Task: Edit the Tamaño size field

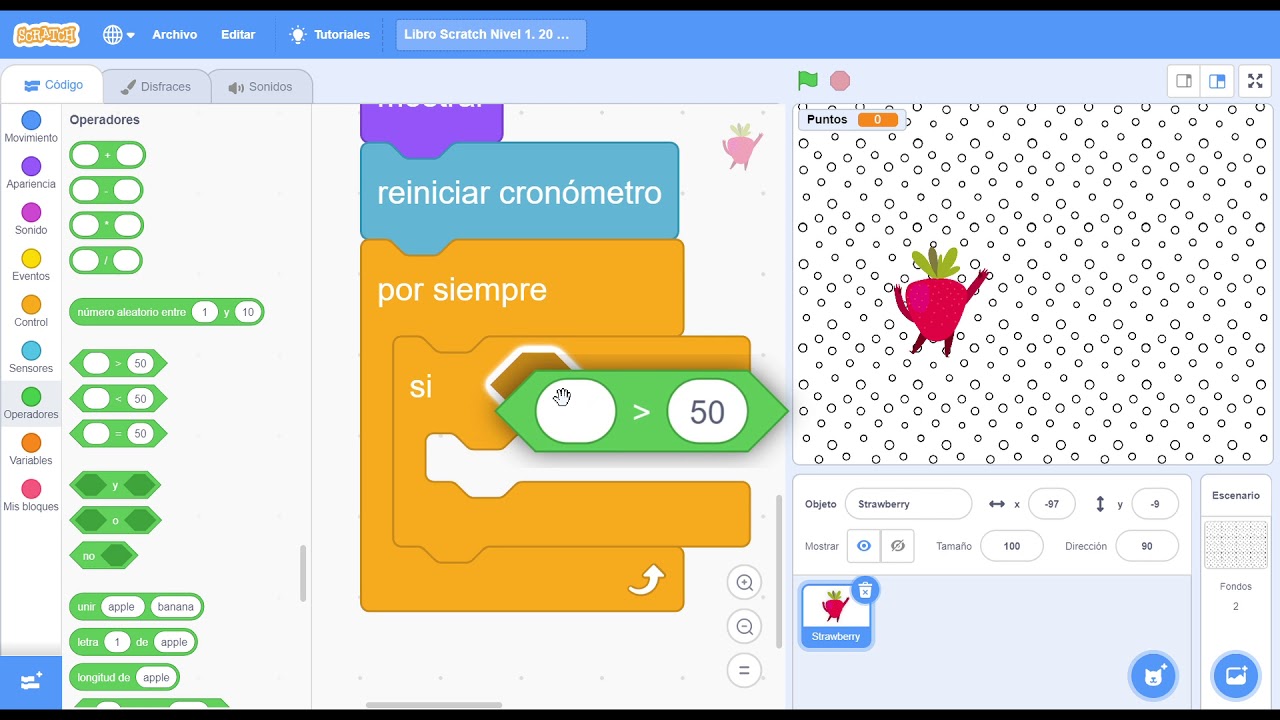Action: coord(1012,546)
